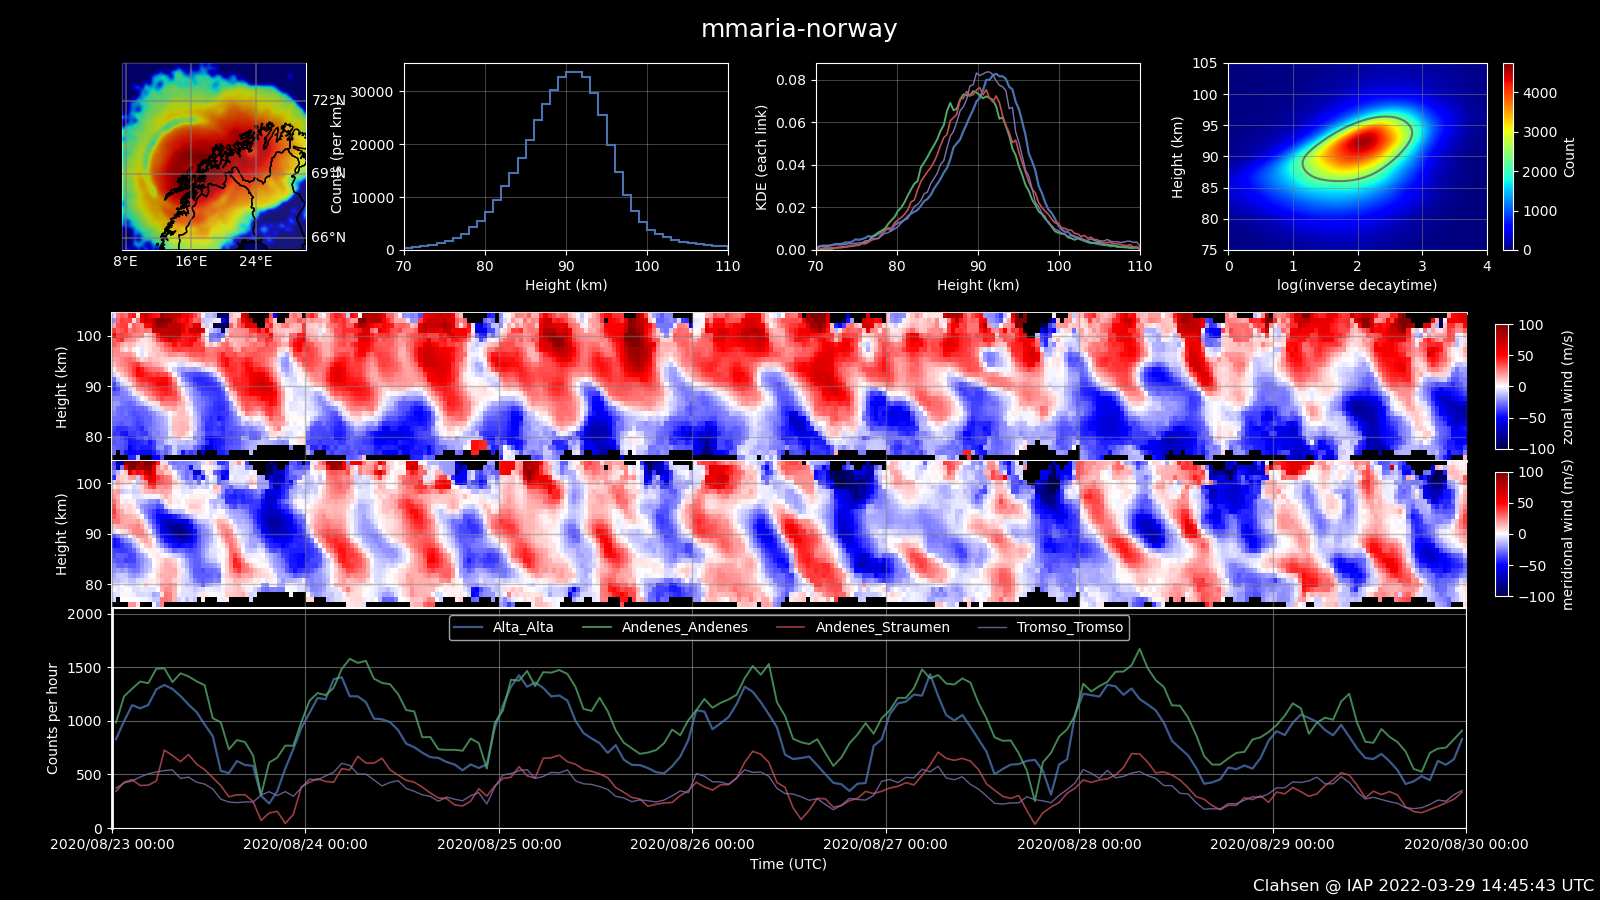Click the Counts per hour axis label

coord(53,718)
